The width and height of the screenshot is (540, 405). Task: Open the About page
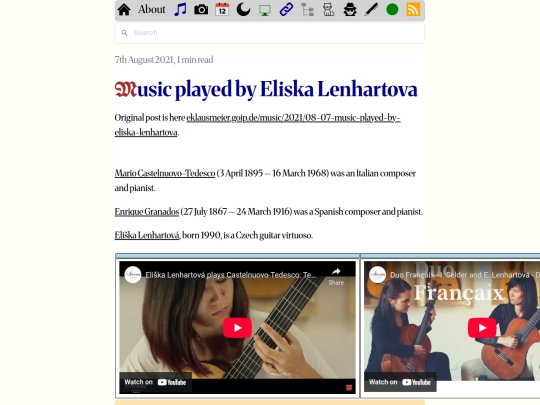(152, 9)
